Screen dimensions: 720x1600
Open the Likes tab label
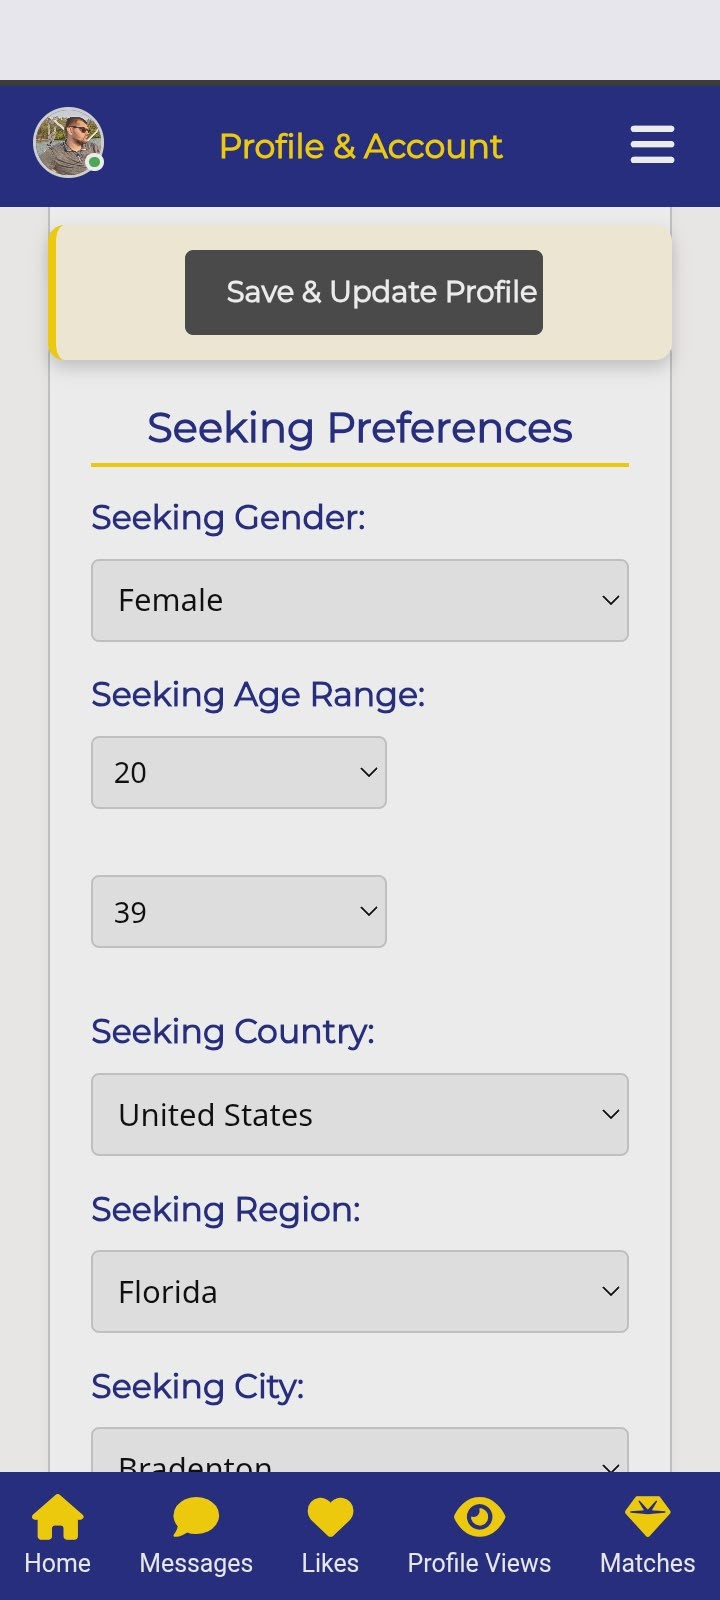click(x=330, y=1563)
